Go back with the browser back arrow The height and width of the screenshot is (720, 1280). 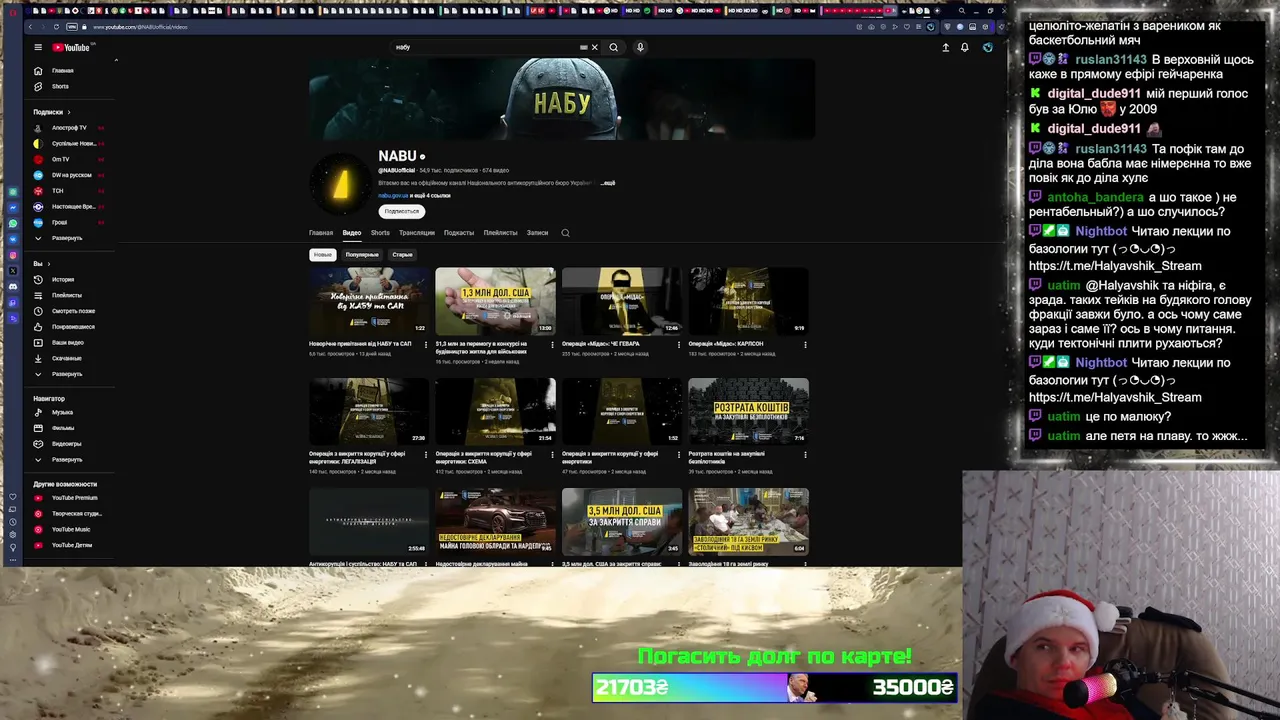[x=30, y=27]
